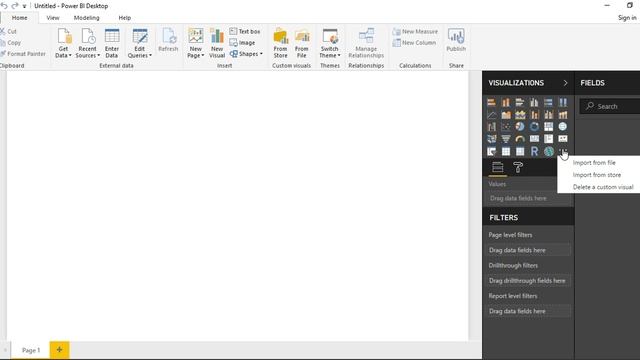Open the Recent Sources dropdown

coord(87,43)
